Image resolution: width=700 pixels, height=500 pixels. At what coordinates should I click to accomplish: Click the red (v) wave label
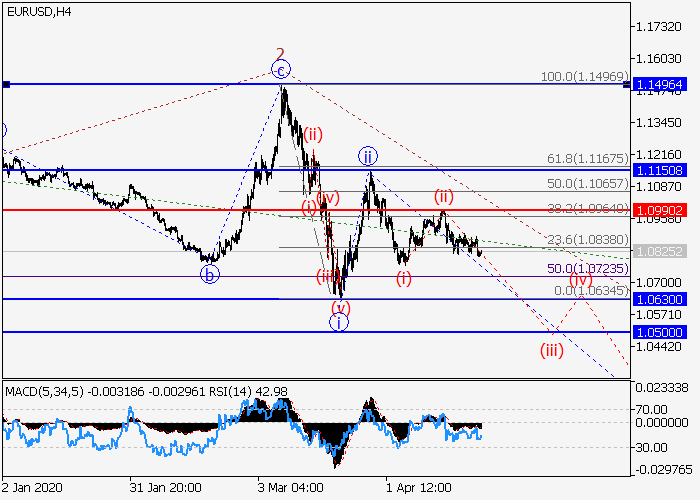(341, 307)
